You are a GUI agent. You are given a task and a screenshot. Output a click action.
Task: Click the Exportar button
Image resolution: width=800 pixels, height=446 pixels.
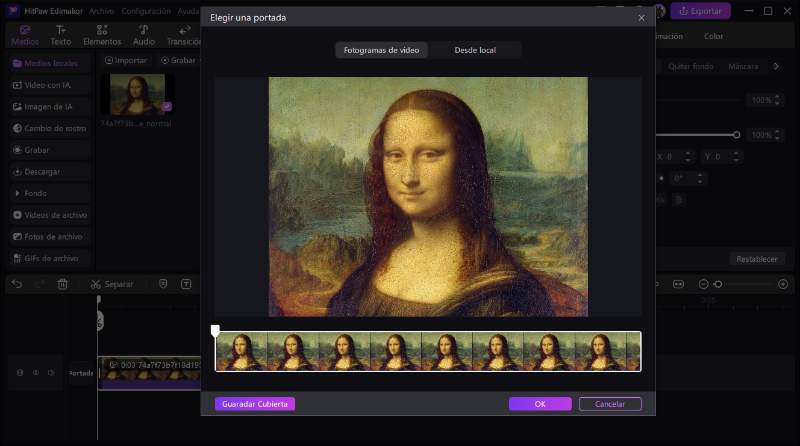click(701, 11)
